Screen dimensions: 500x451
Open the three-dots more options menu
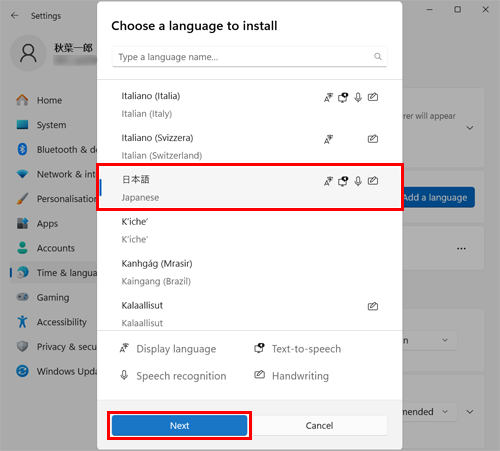tap(461, 248)
